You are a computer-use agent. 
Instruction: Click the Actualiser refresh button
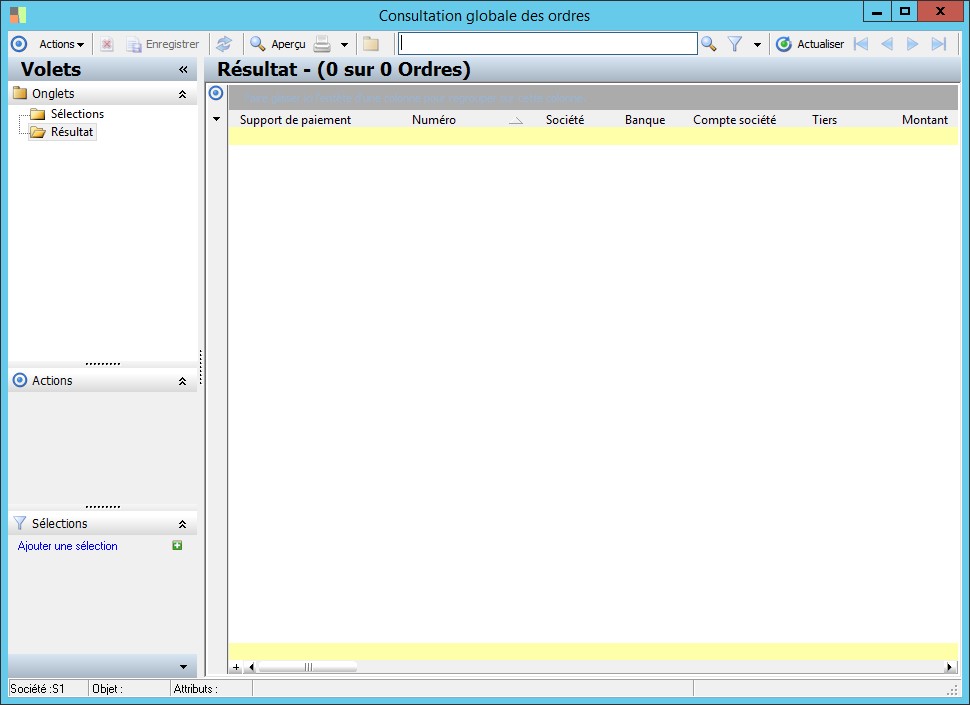[x=810, y=44]
